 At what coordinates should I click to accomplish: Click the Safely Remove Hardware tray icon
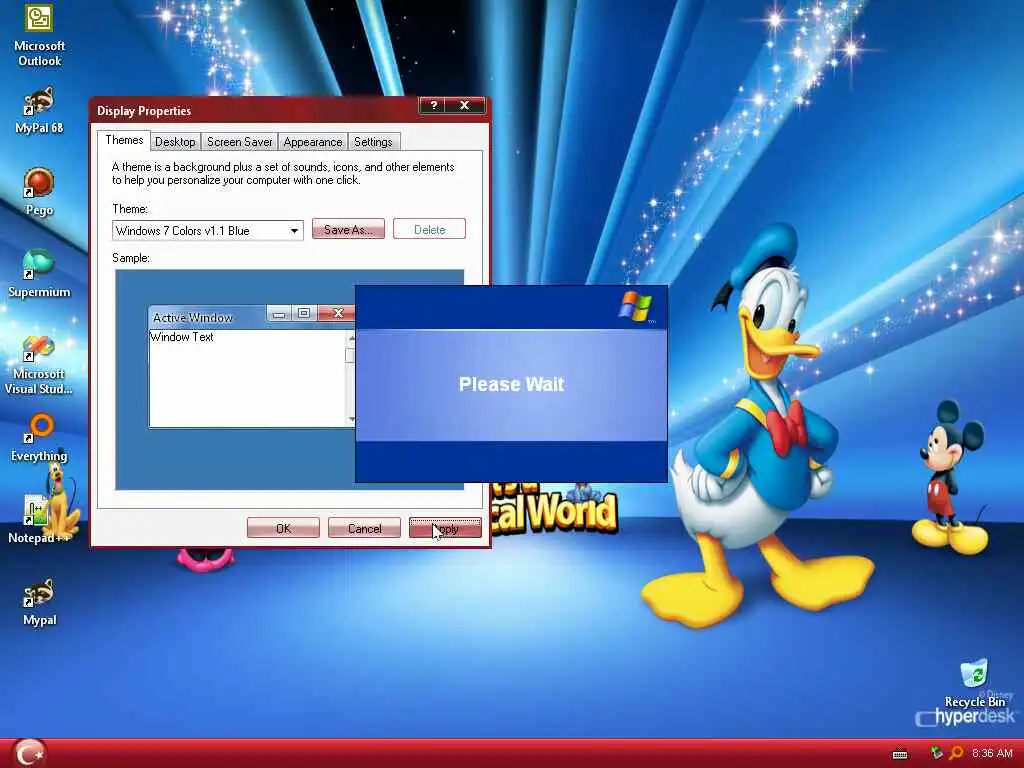coord(936,753)
